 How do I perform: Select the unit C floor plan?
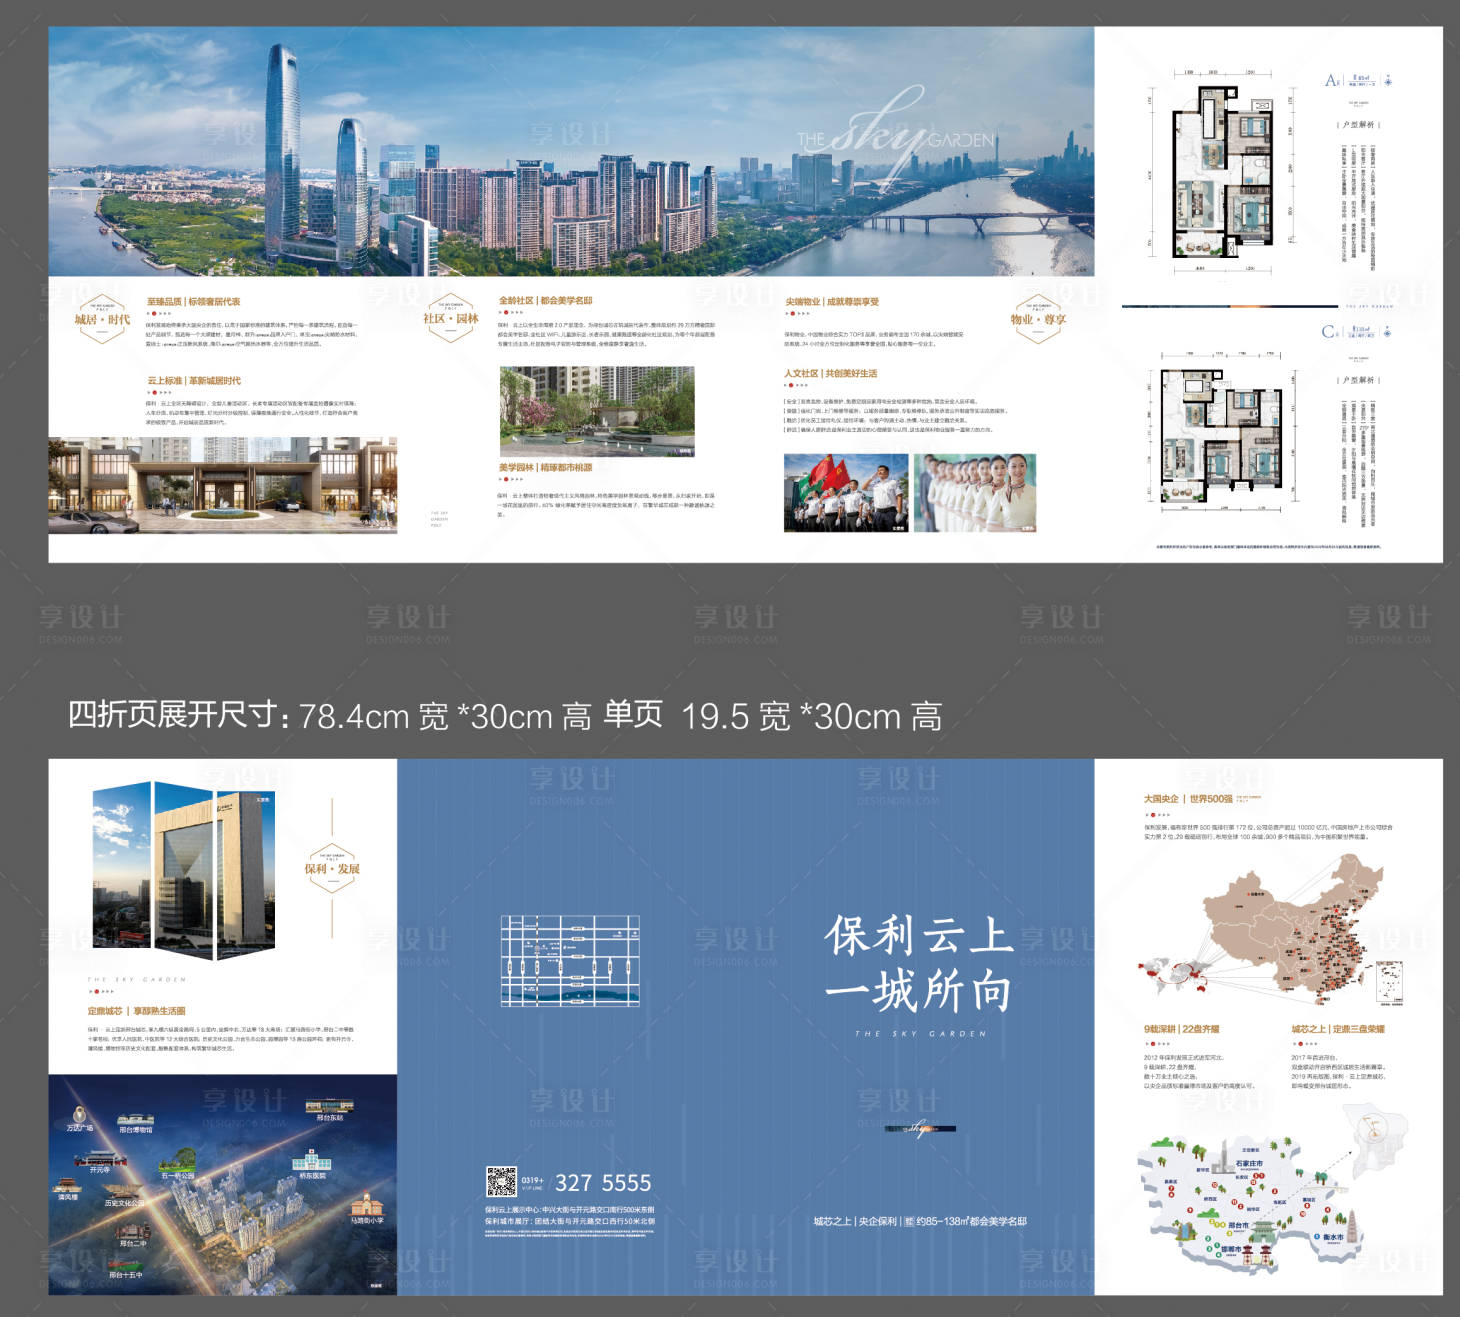1221,431
